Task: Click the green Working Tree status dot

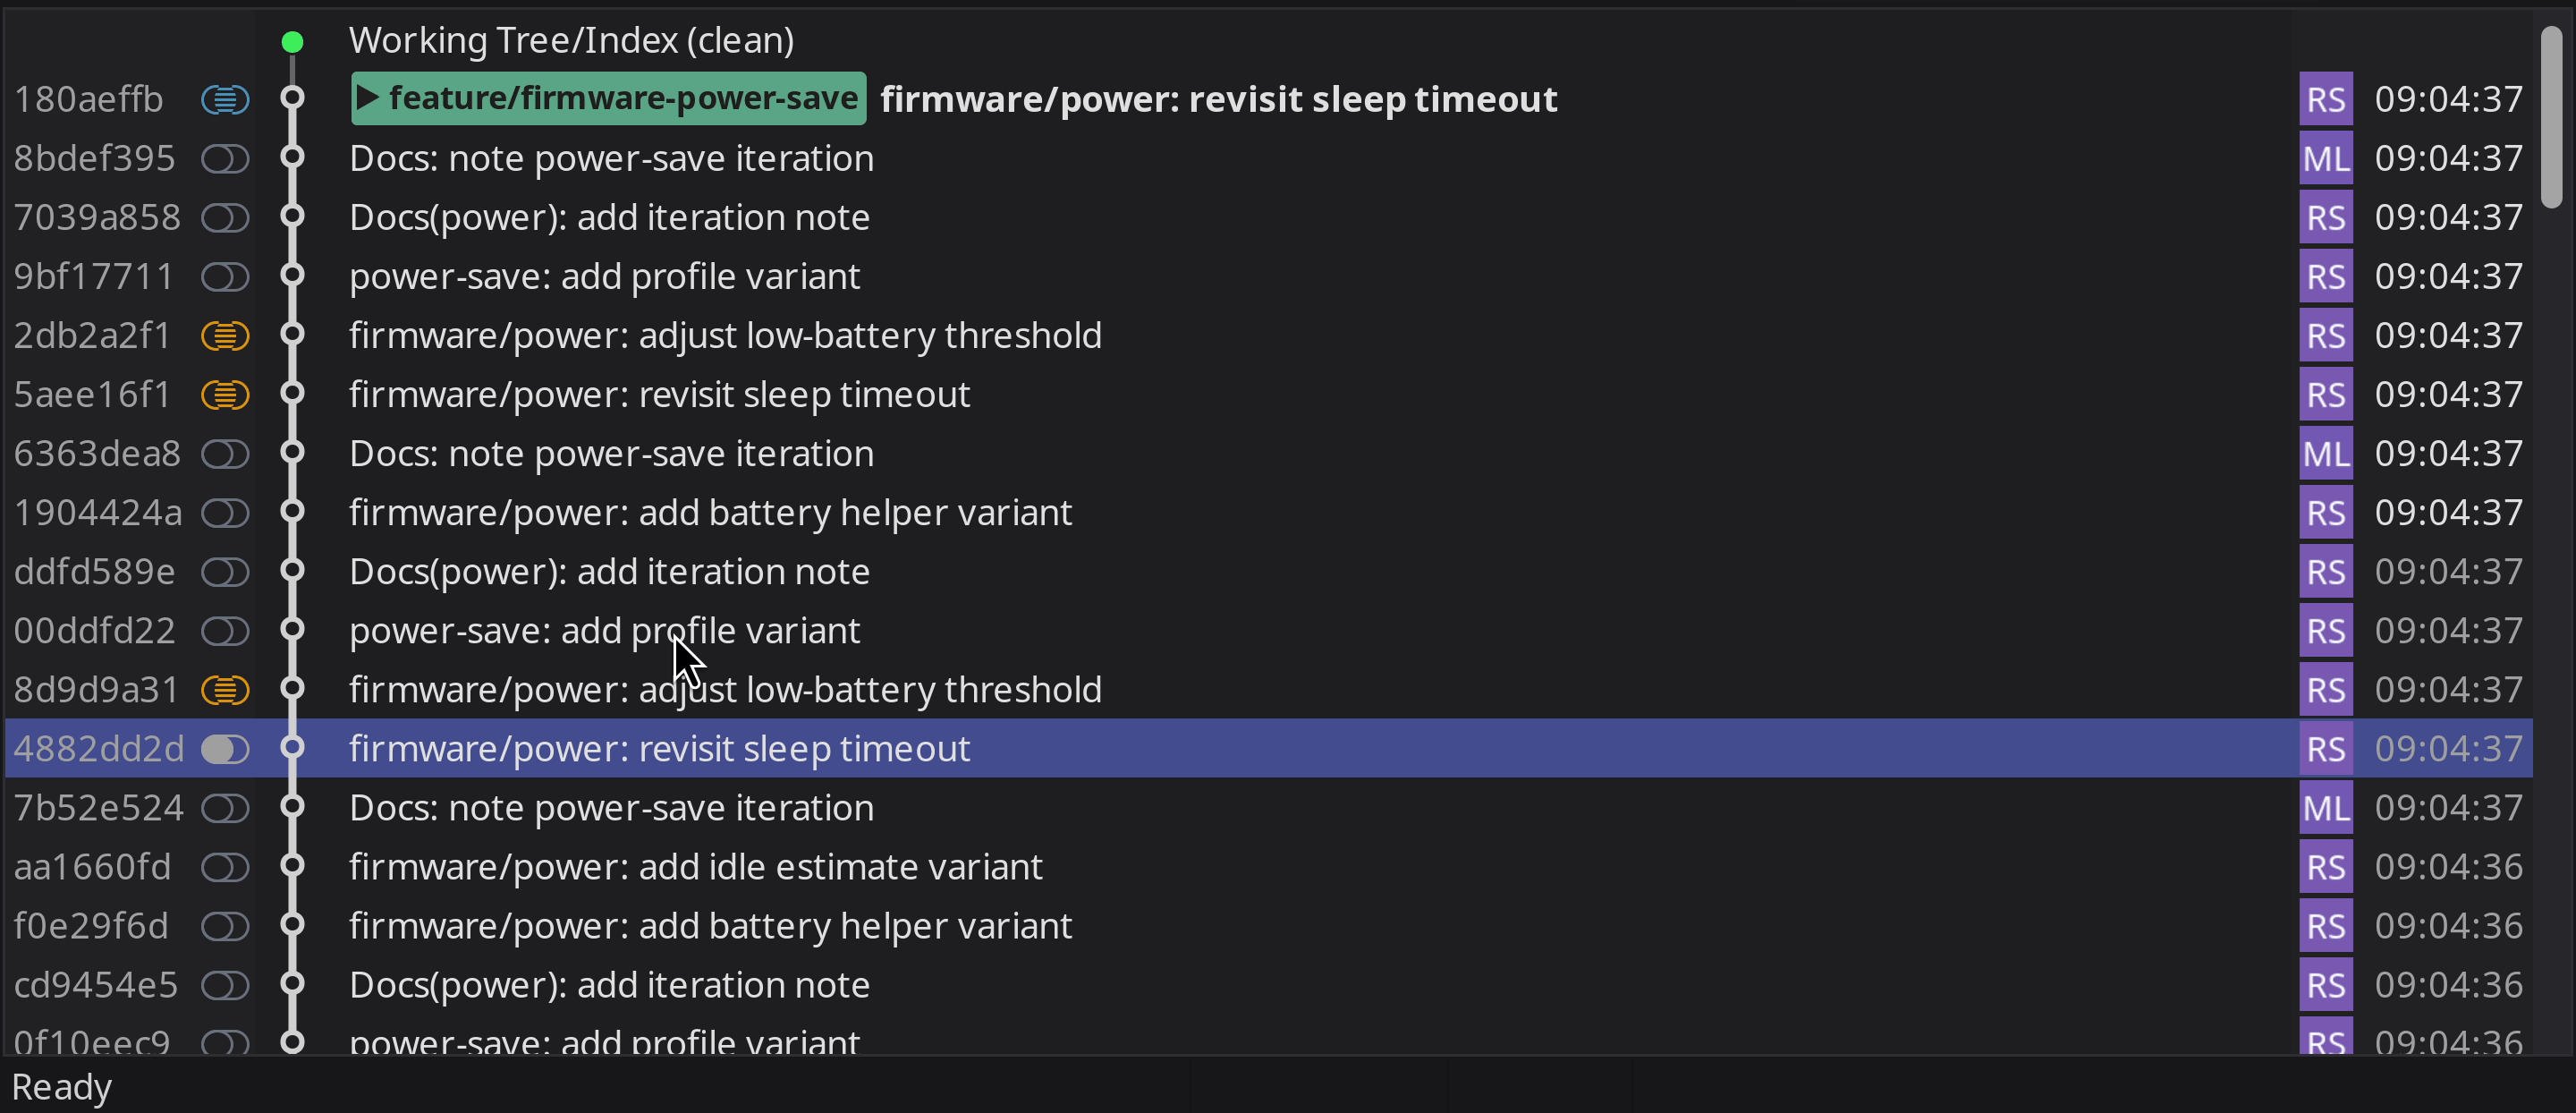Action: point(292,41)
